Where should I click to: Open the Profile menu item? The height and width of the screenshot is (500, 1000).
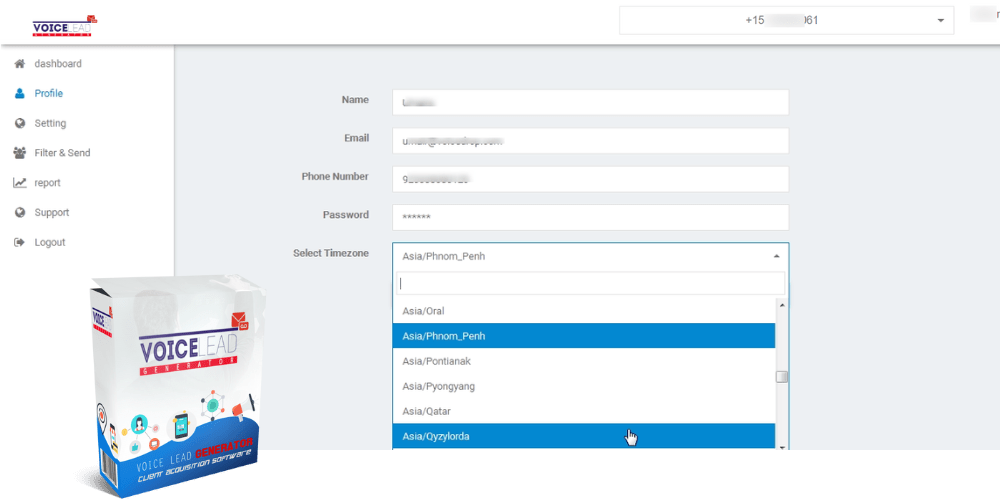(48, 93)
